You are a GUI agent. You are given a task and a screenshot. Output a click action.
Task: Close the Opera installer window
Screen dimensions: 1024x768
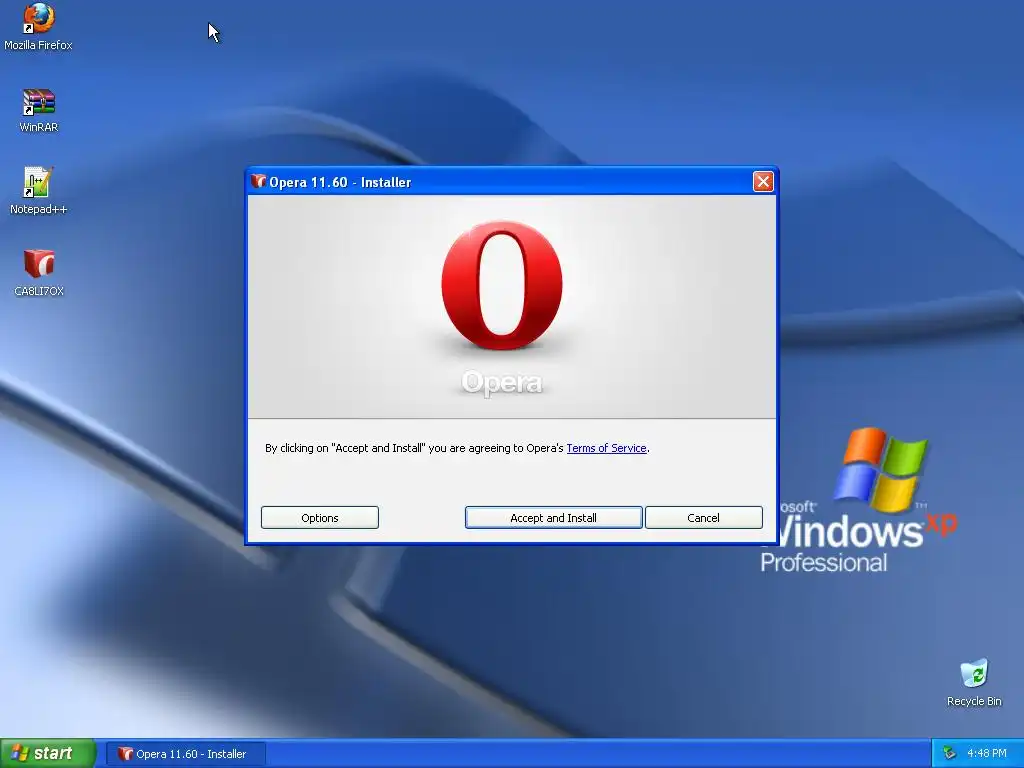pyautogui.click(x=763, y=181)
